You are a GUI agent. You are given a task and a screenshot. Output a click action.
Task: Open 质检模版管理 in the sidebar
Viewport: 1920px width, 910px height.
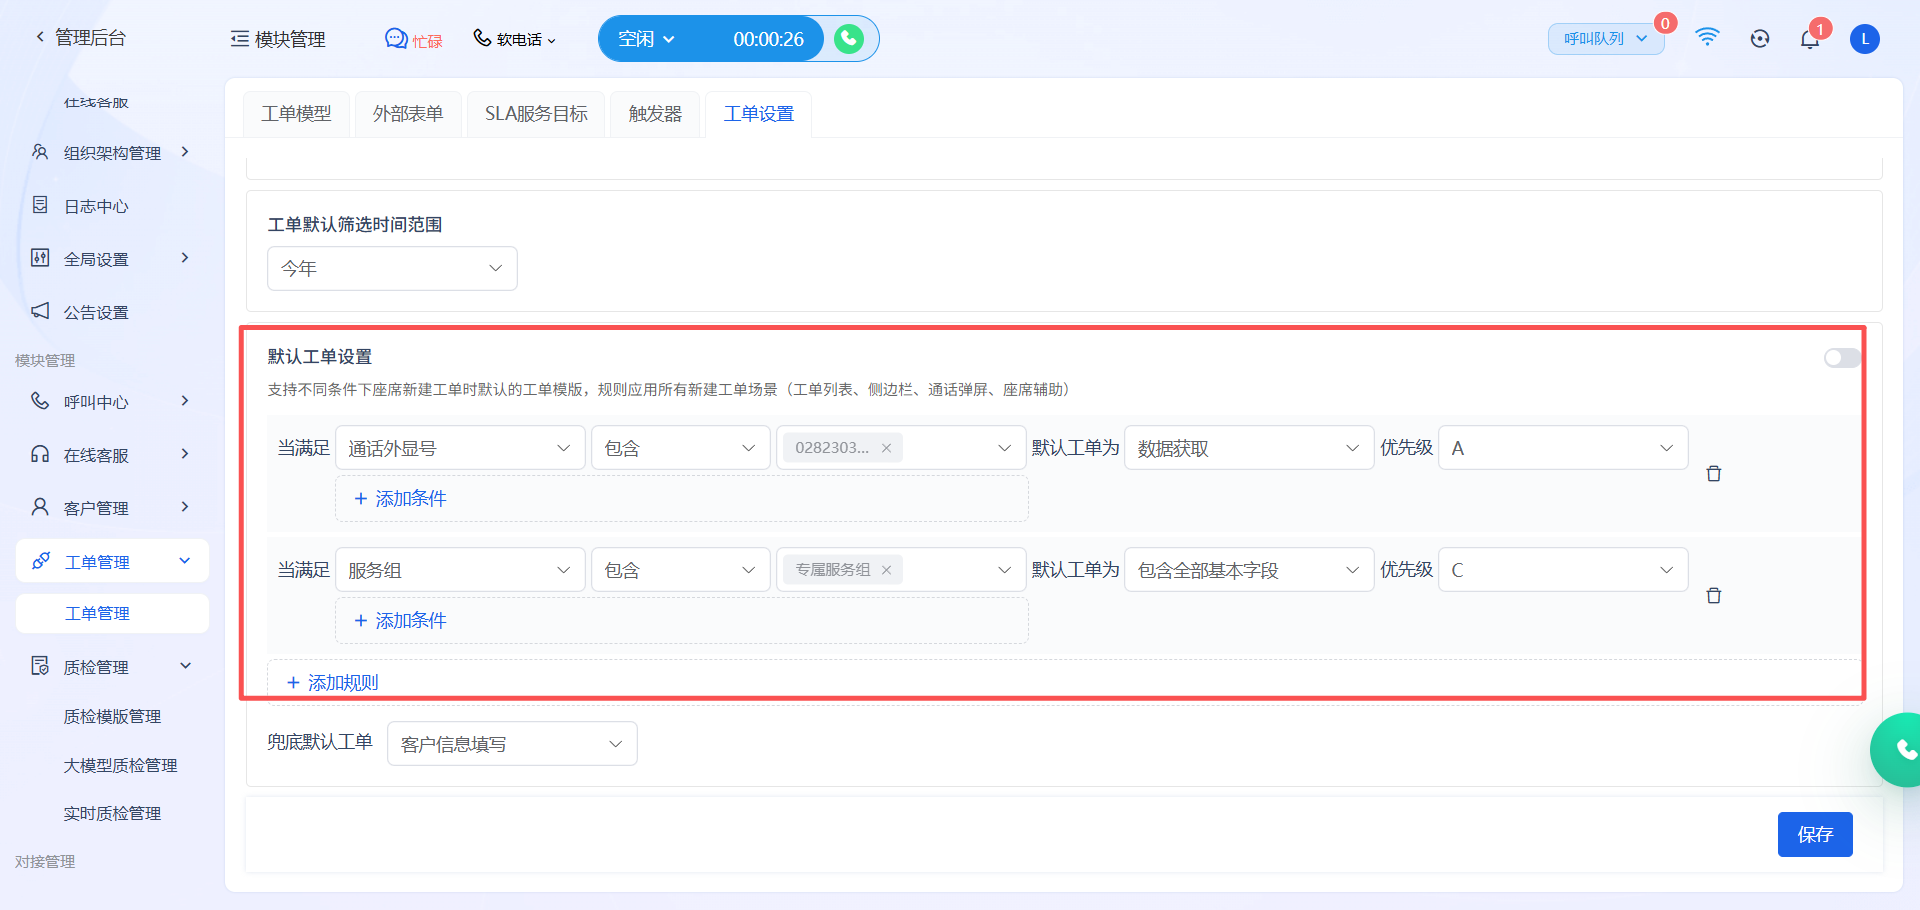click(112, 716)
